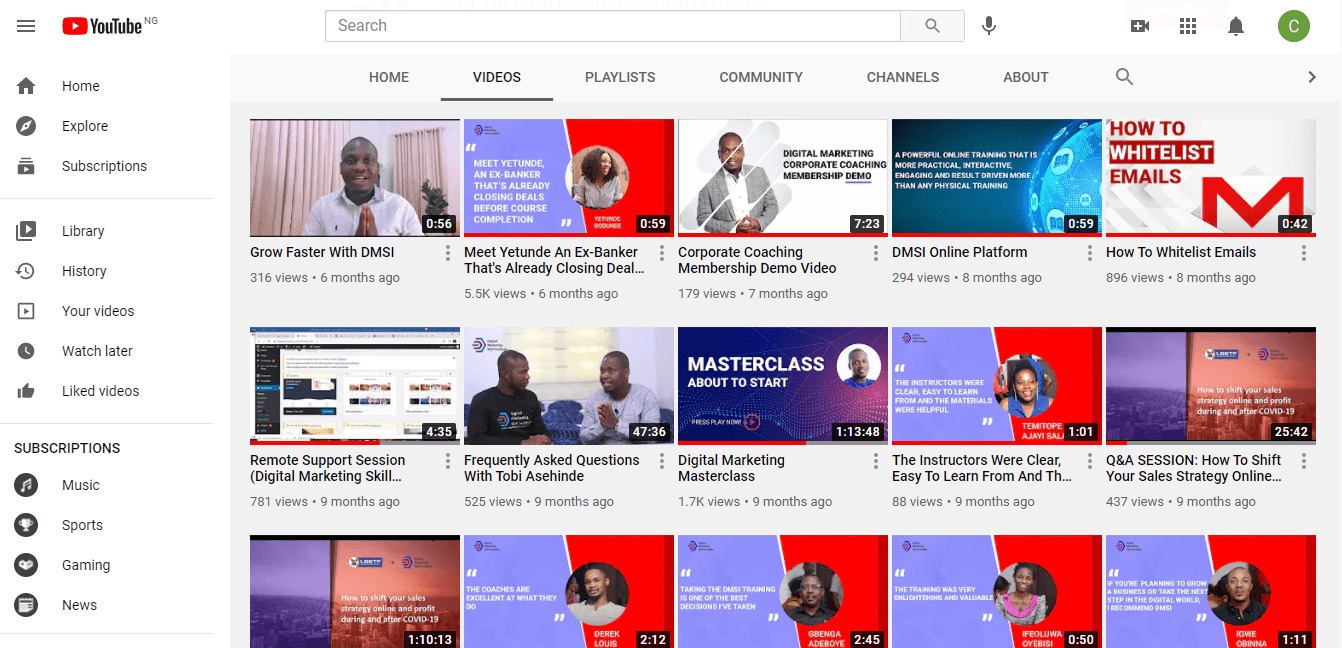Switch to the Playlists tab
This screenshot has width=1342, height=648.
coord(620,77)
